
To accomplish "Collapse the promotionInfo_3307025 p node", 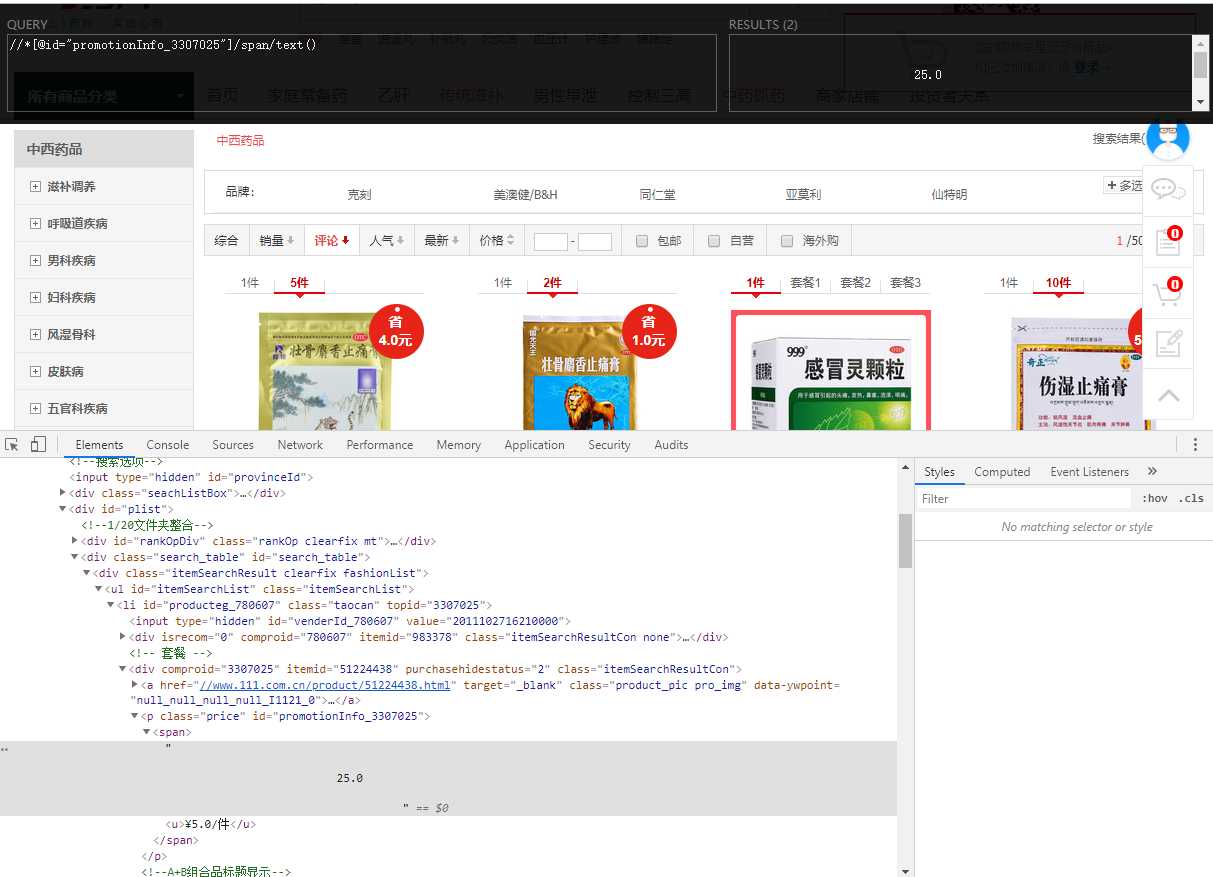I will (x=134, y=717).
